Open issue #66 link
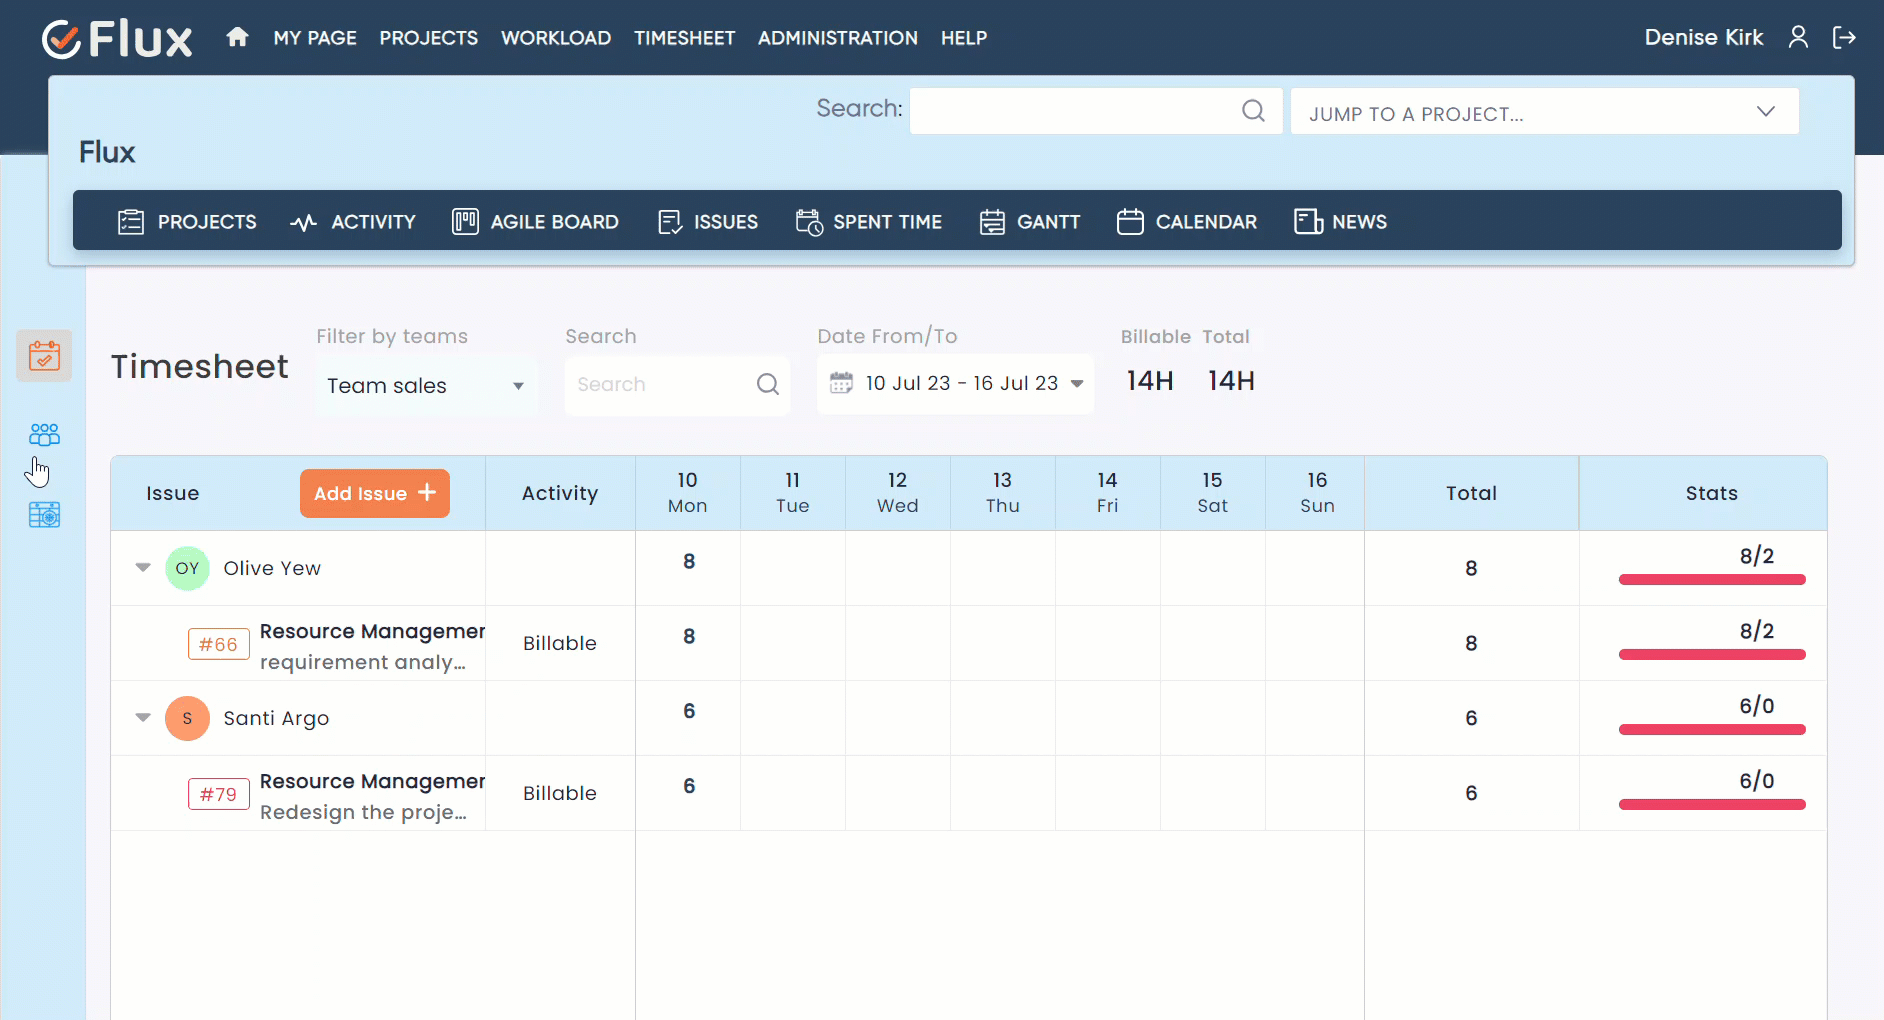This screenshot has width=1884, height=1020. click(218, 645)
